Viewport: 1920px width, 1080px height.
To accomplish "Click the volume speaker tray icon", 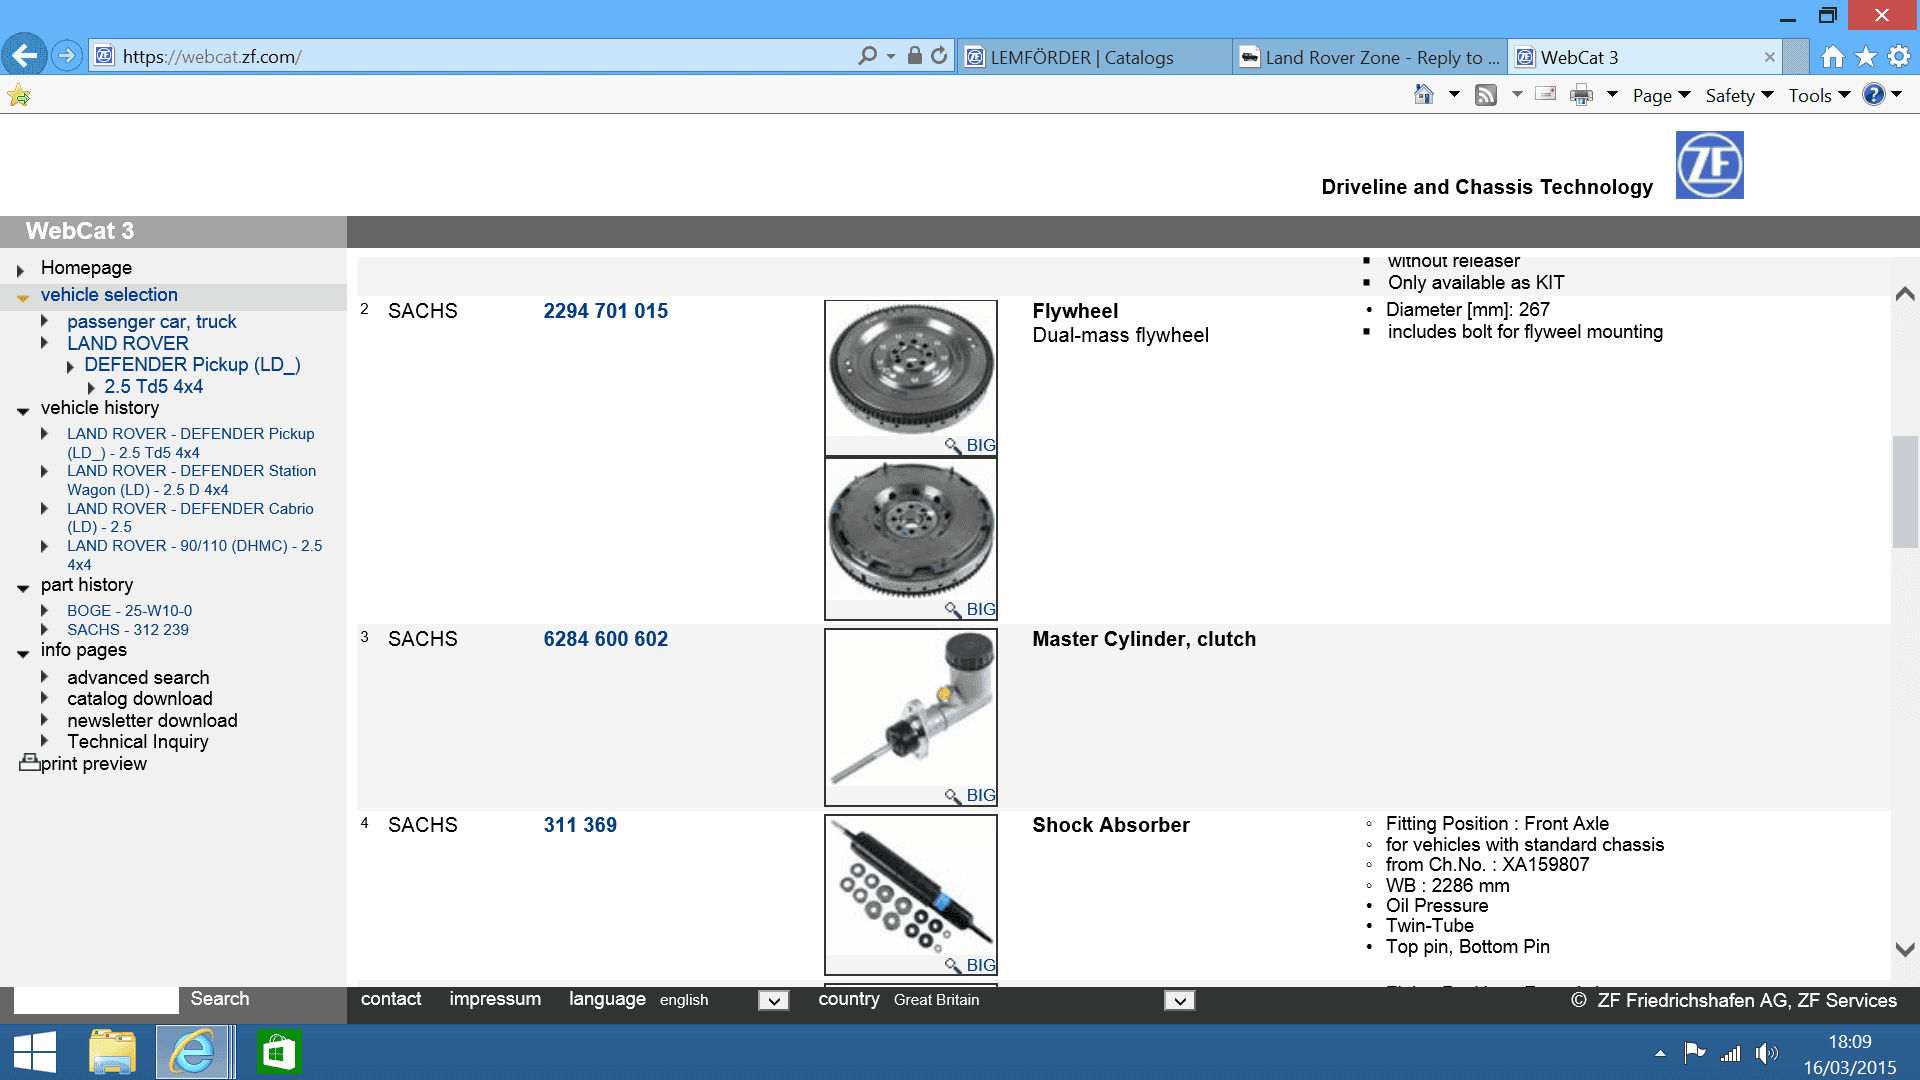I will (1767, 1053).
